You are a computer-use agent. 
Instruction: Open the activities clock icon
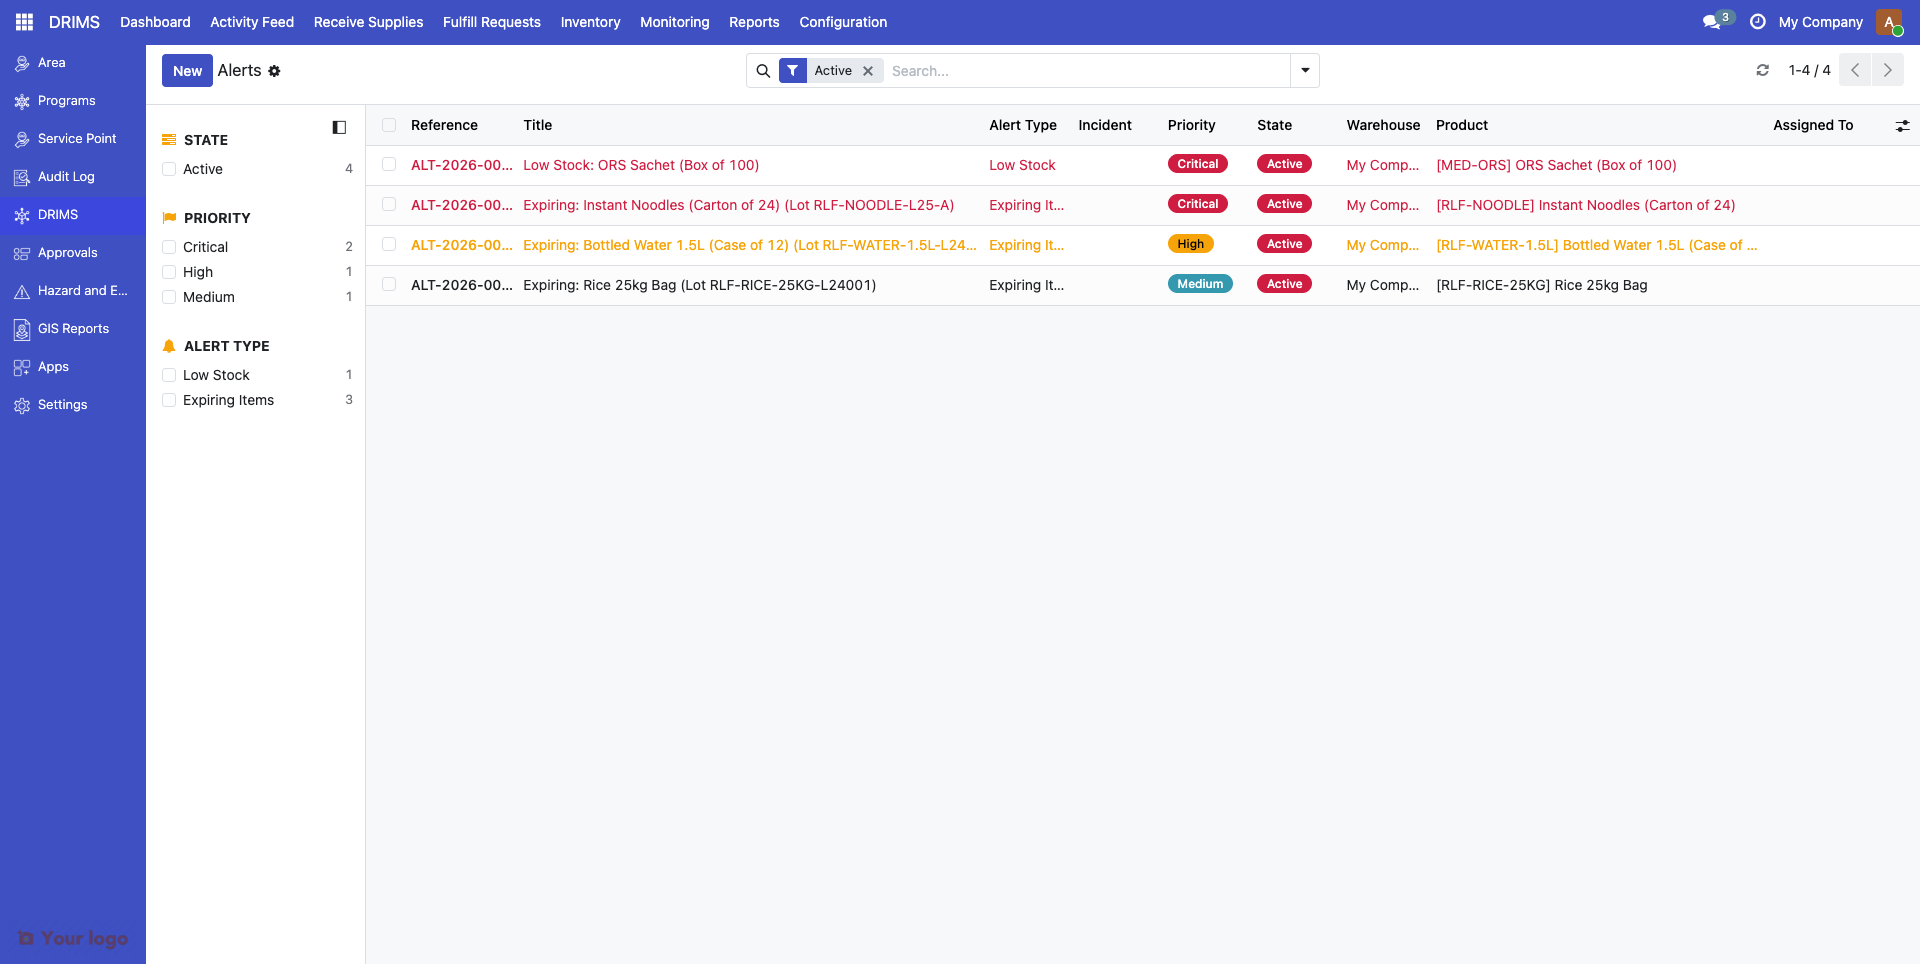coord(1757,22)
